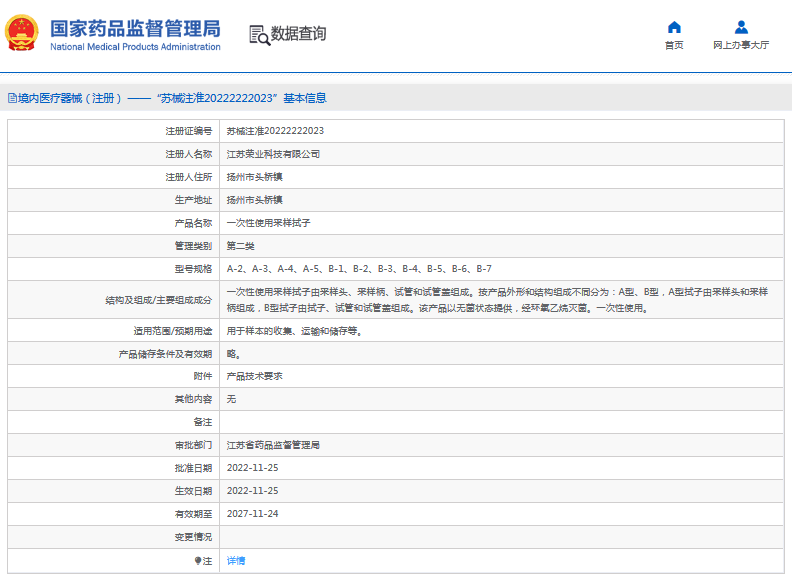Click 2022-11-25 in 生效日期 row
The image size is (792, 577).
(x=253, y=491)
